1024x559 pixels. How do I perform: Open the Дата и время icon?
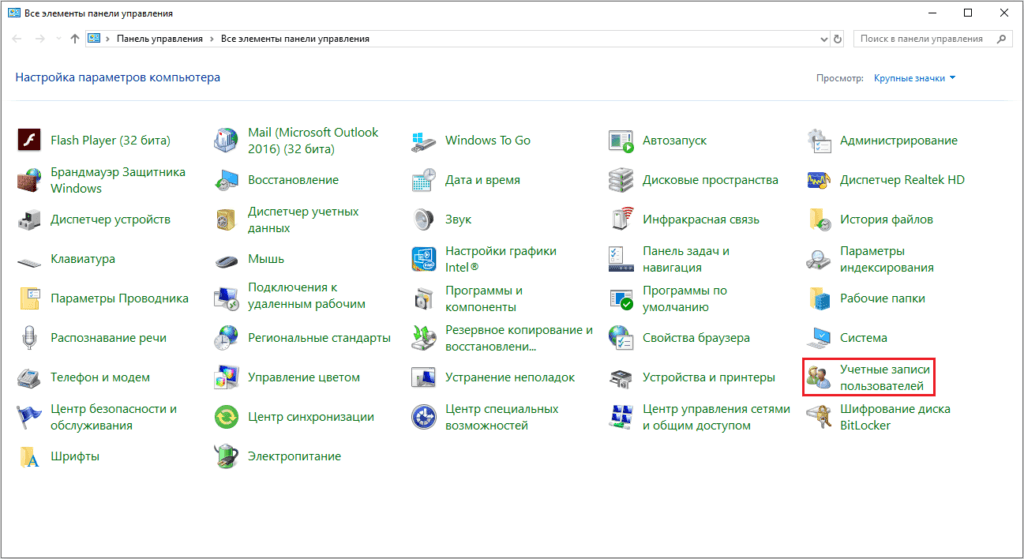[x=424, y=180]
